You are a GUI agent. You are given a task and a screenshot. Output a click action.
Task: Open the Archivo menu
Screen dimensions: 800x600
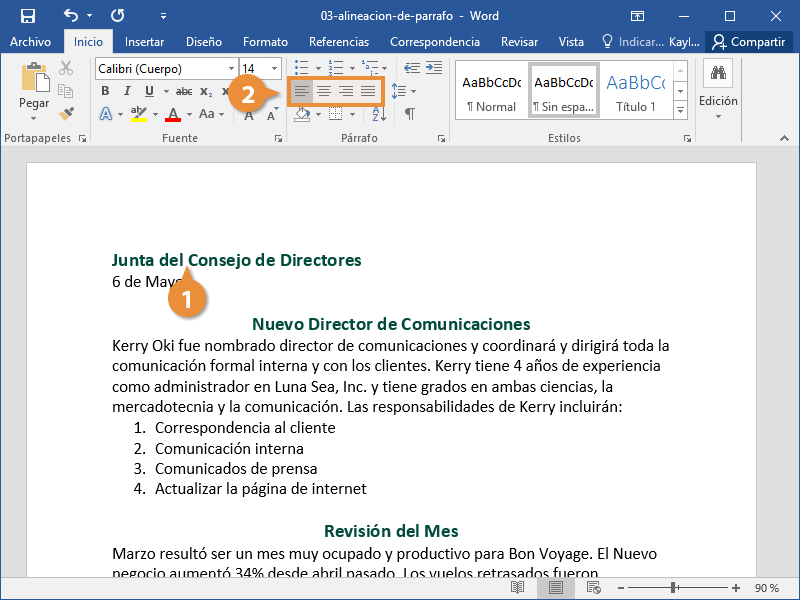pyautogui.click(x=30, y=42)
